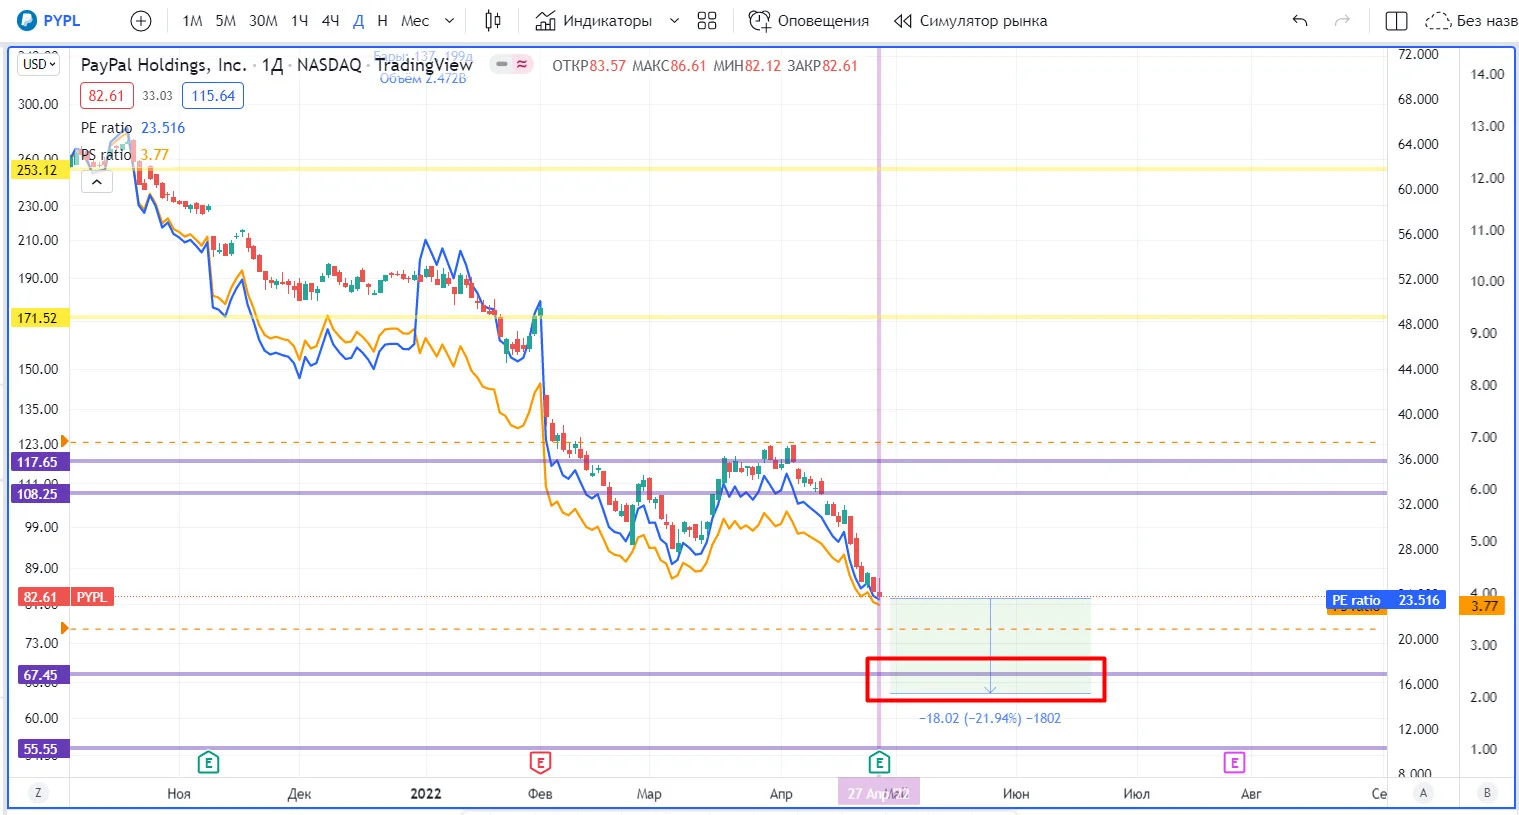
Task: Toggle the B scale button
Action: click(x=1487, y=793)
